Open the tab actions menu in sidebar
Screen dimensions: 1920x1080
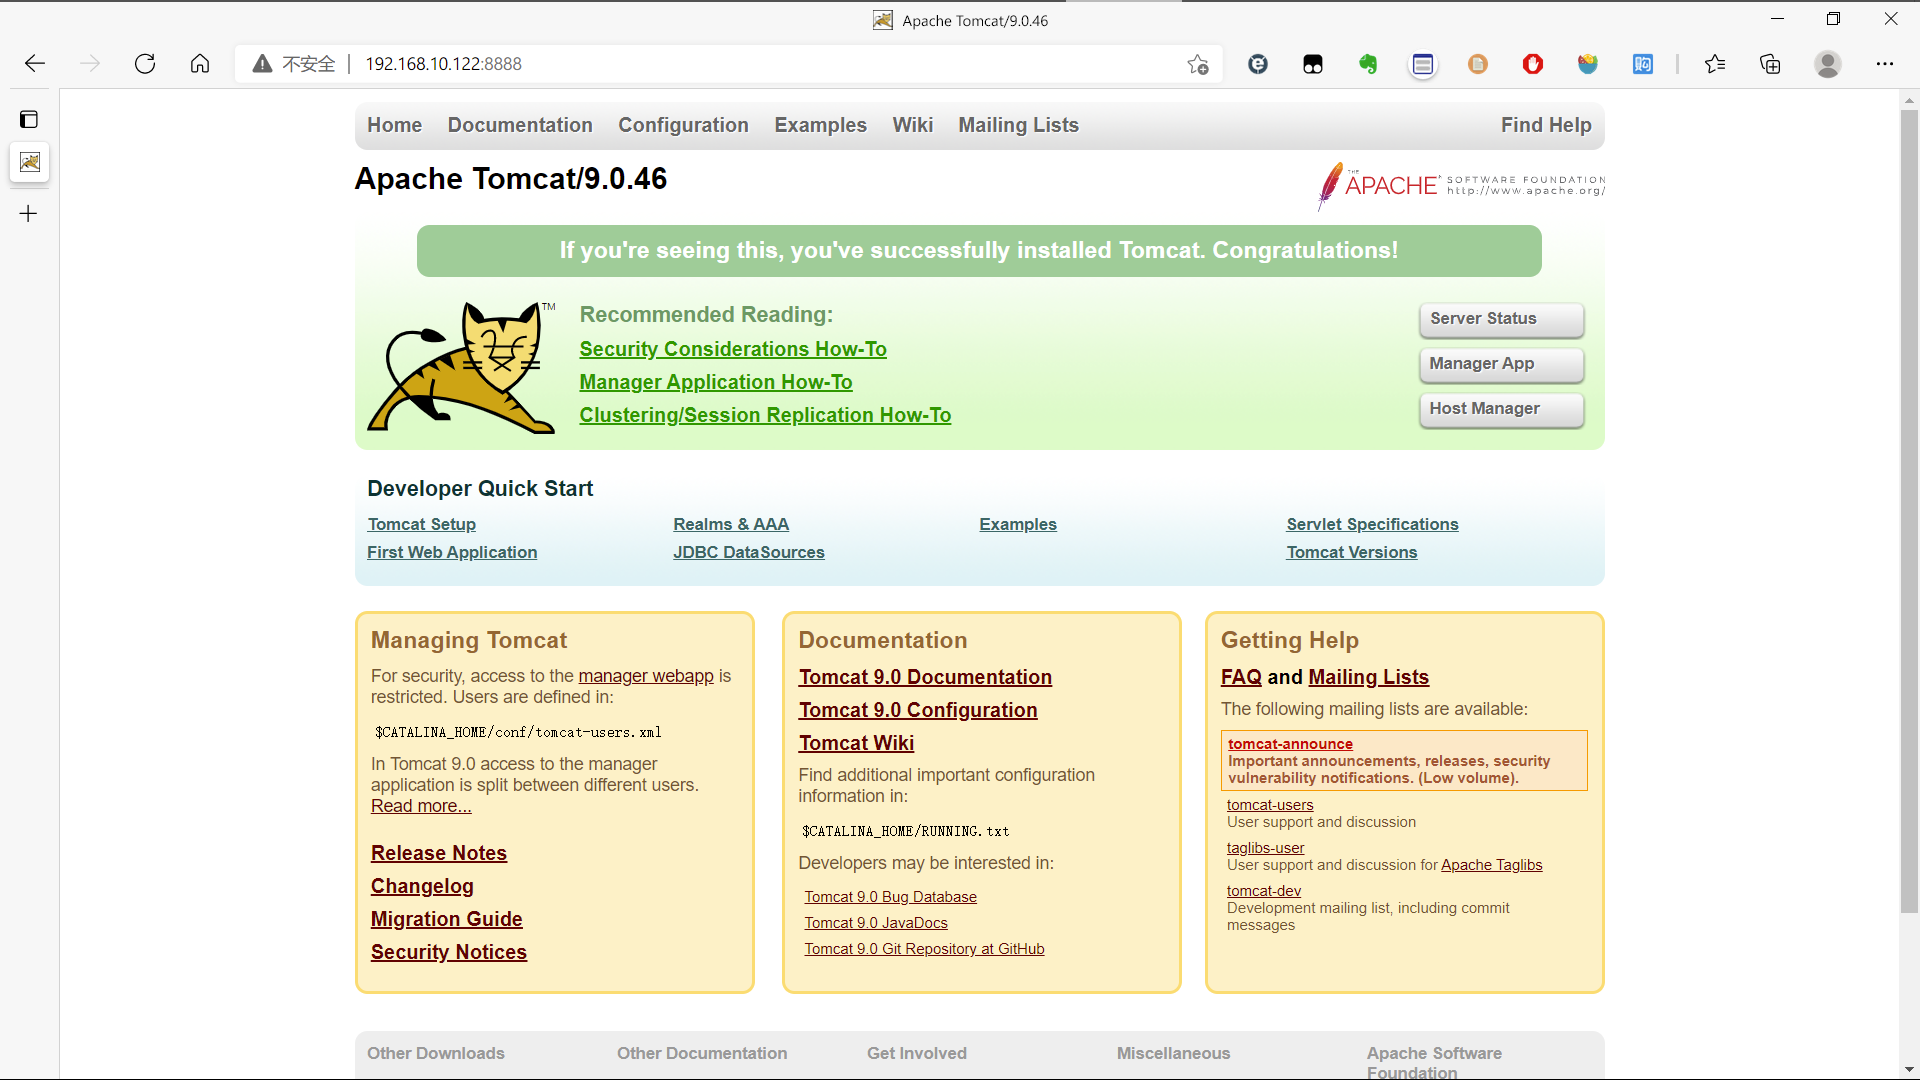click(29, 119)
